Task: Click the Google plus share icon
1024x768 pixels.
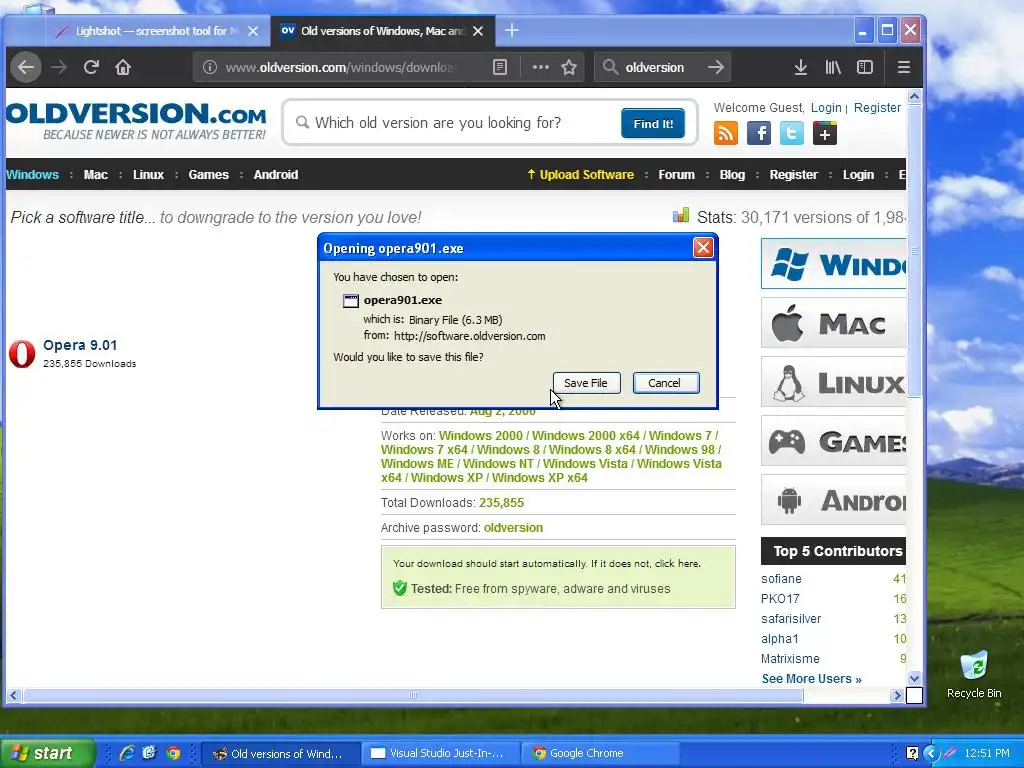Action: [x=825, y=133]
